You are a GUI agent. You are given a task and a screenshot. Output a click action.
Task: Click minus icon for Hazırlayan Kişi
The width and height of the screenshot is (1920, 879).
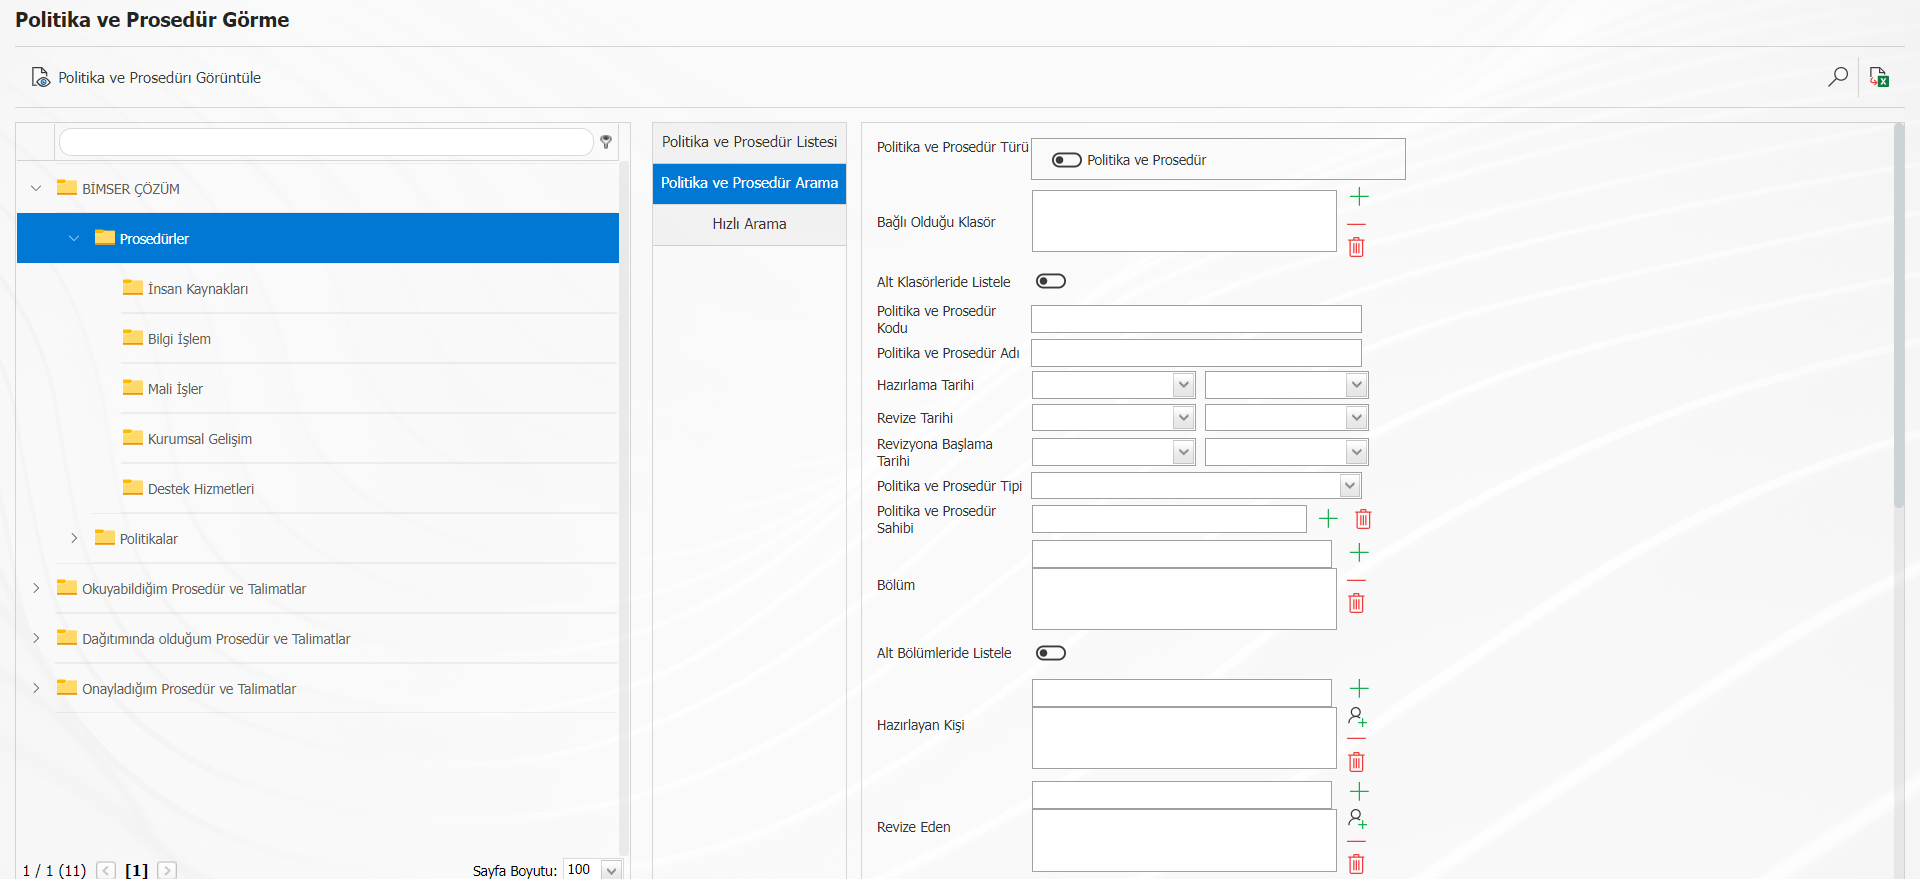[x=1357, y=739]
